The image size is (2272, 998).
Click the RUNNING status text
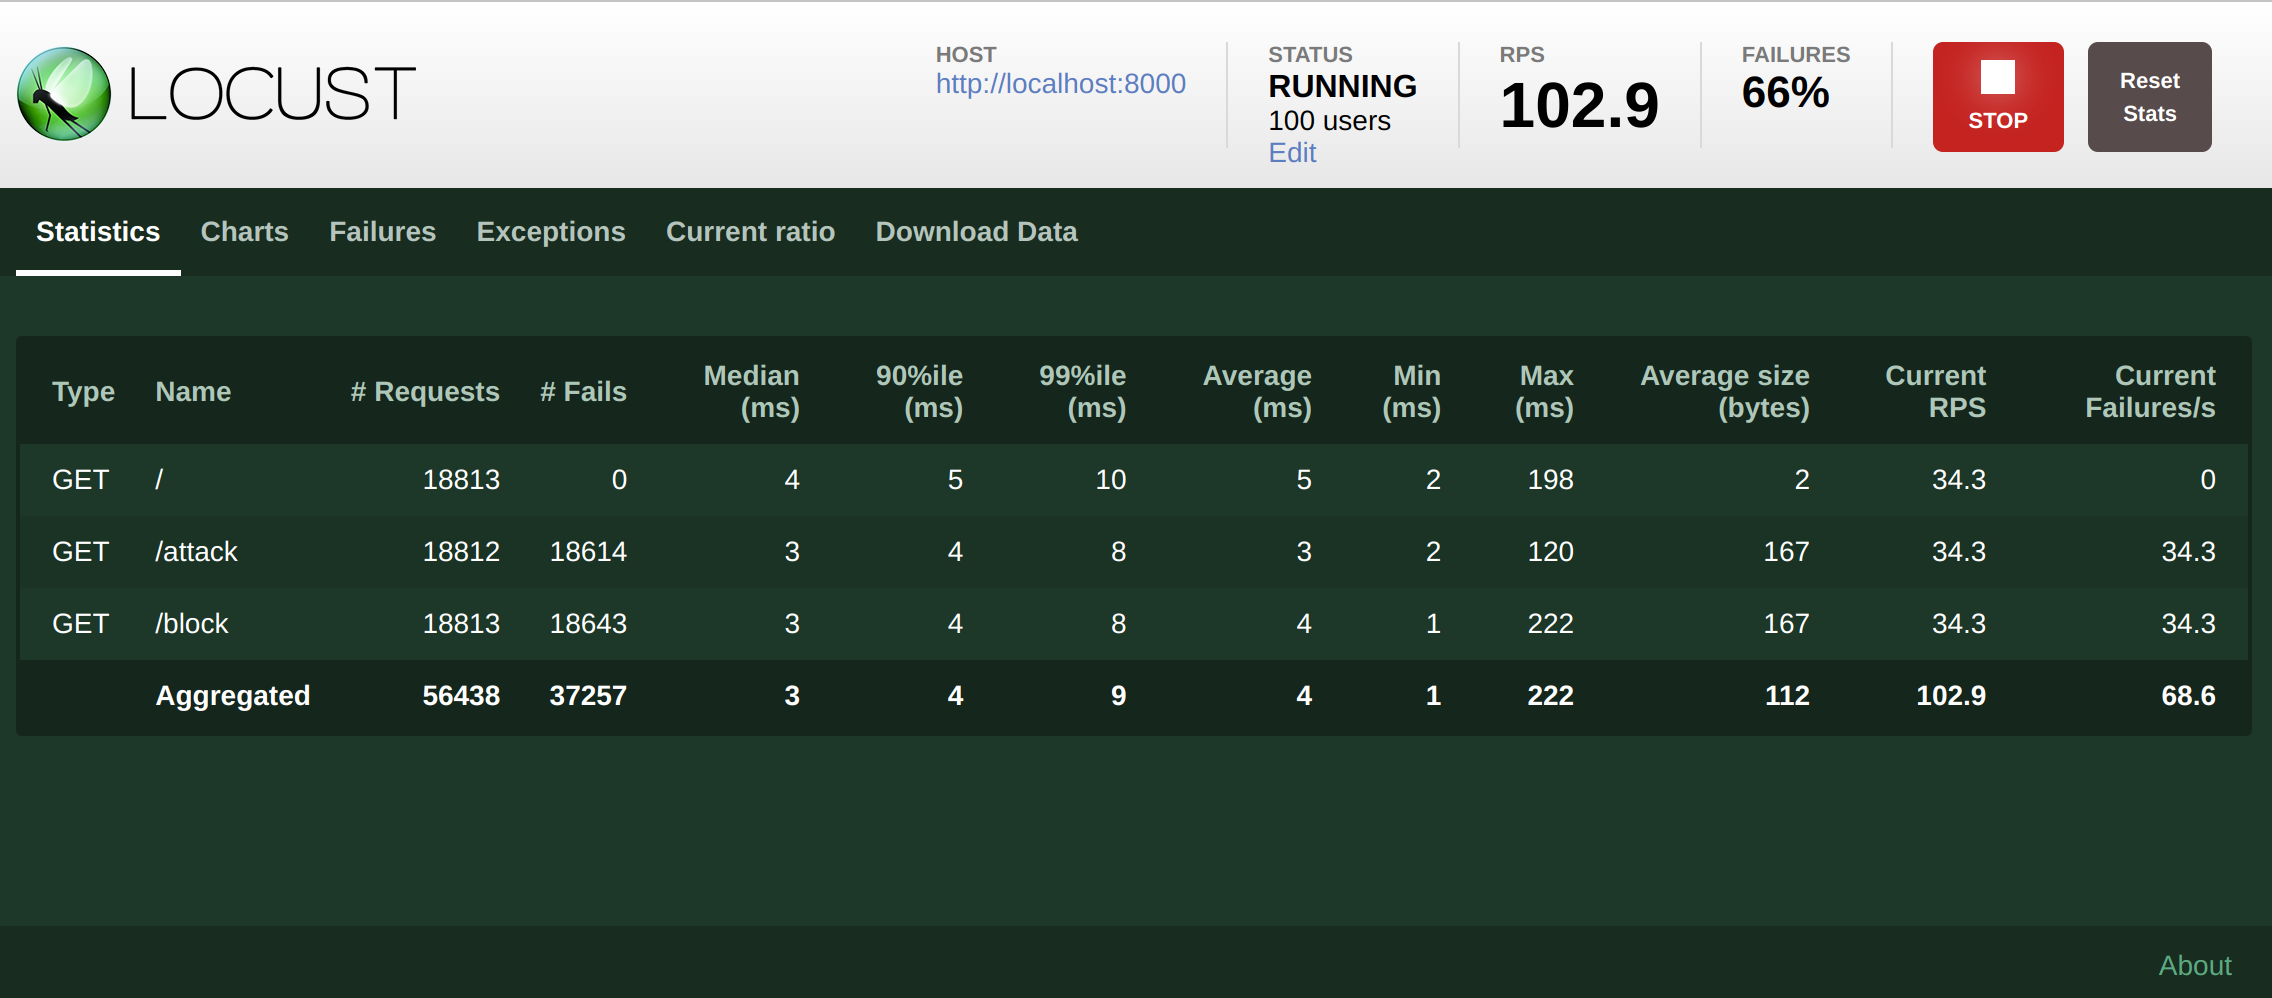pyautogui.click(x=1342, y=87)
